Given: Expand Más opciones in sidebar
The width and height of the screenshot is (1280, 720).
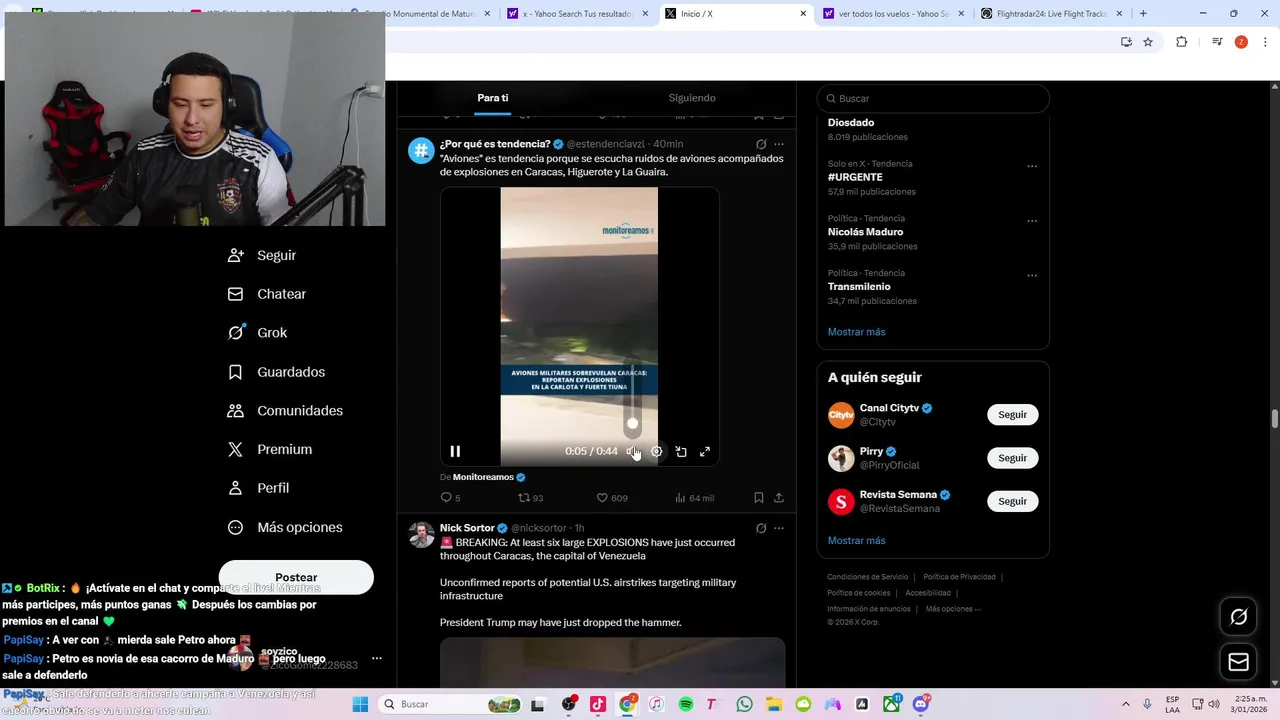Looking at the screenshot, I should pos(286,527).
